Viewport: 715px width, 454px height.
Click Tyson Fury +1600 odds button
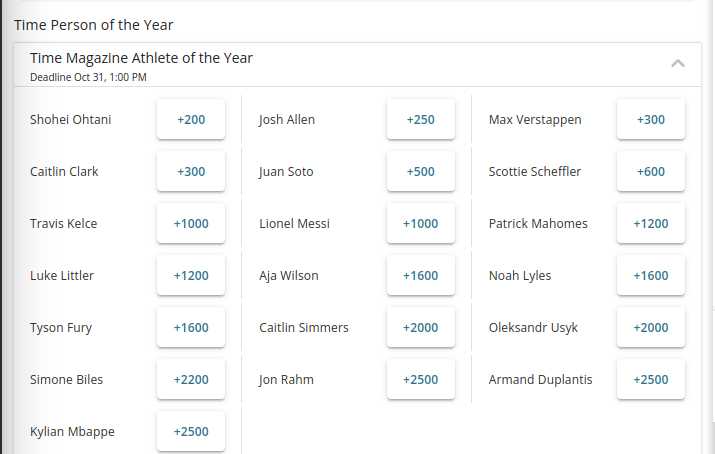[x=191, y=328]
